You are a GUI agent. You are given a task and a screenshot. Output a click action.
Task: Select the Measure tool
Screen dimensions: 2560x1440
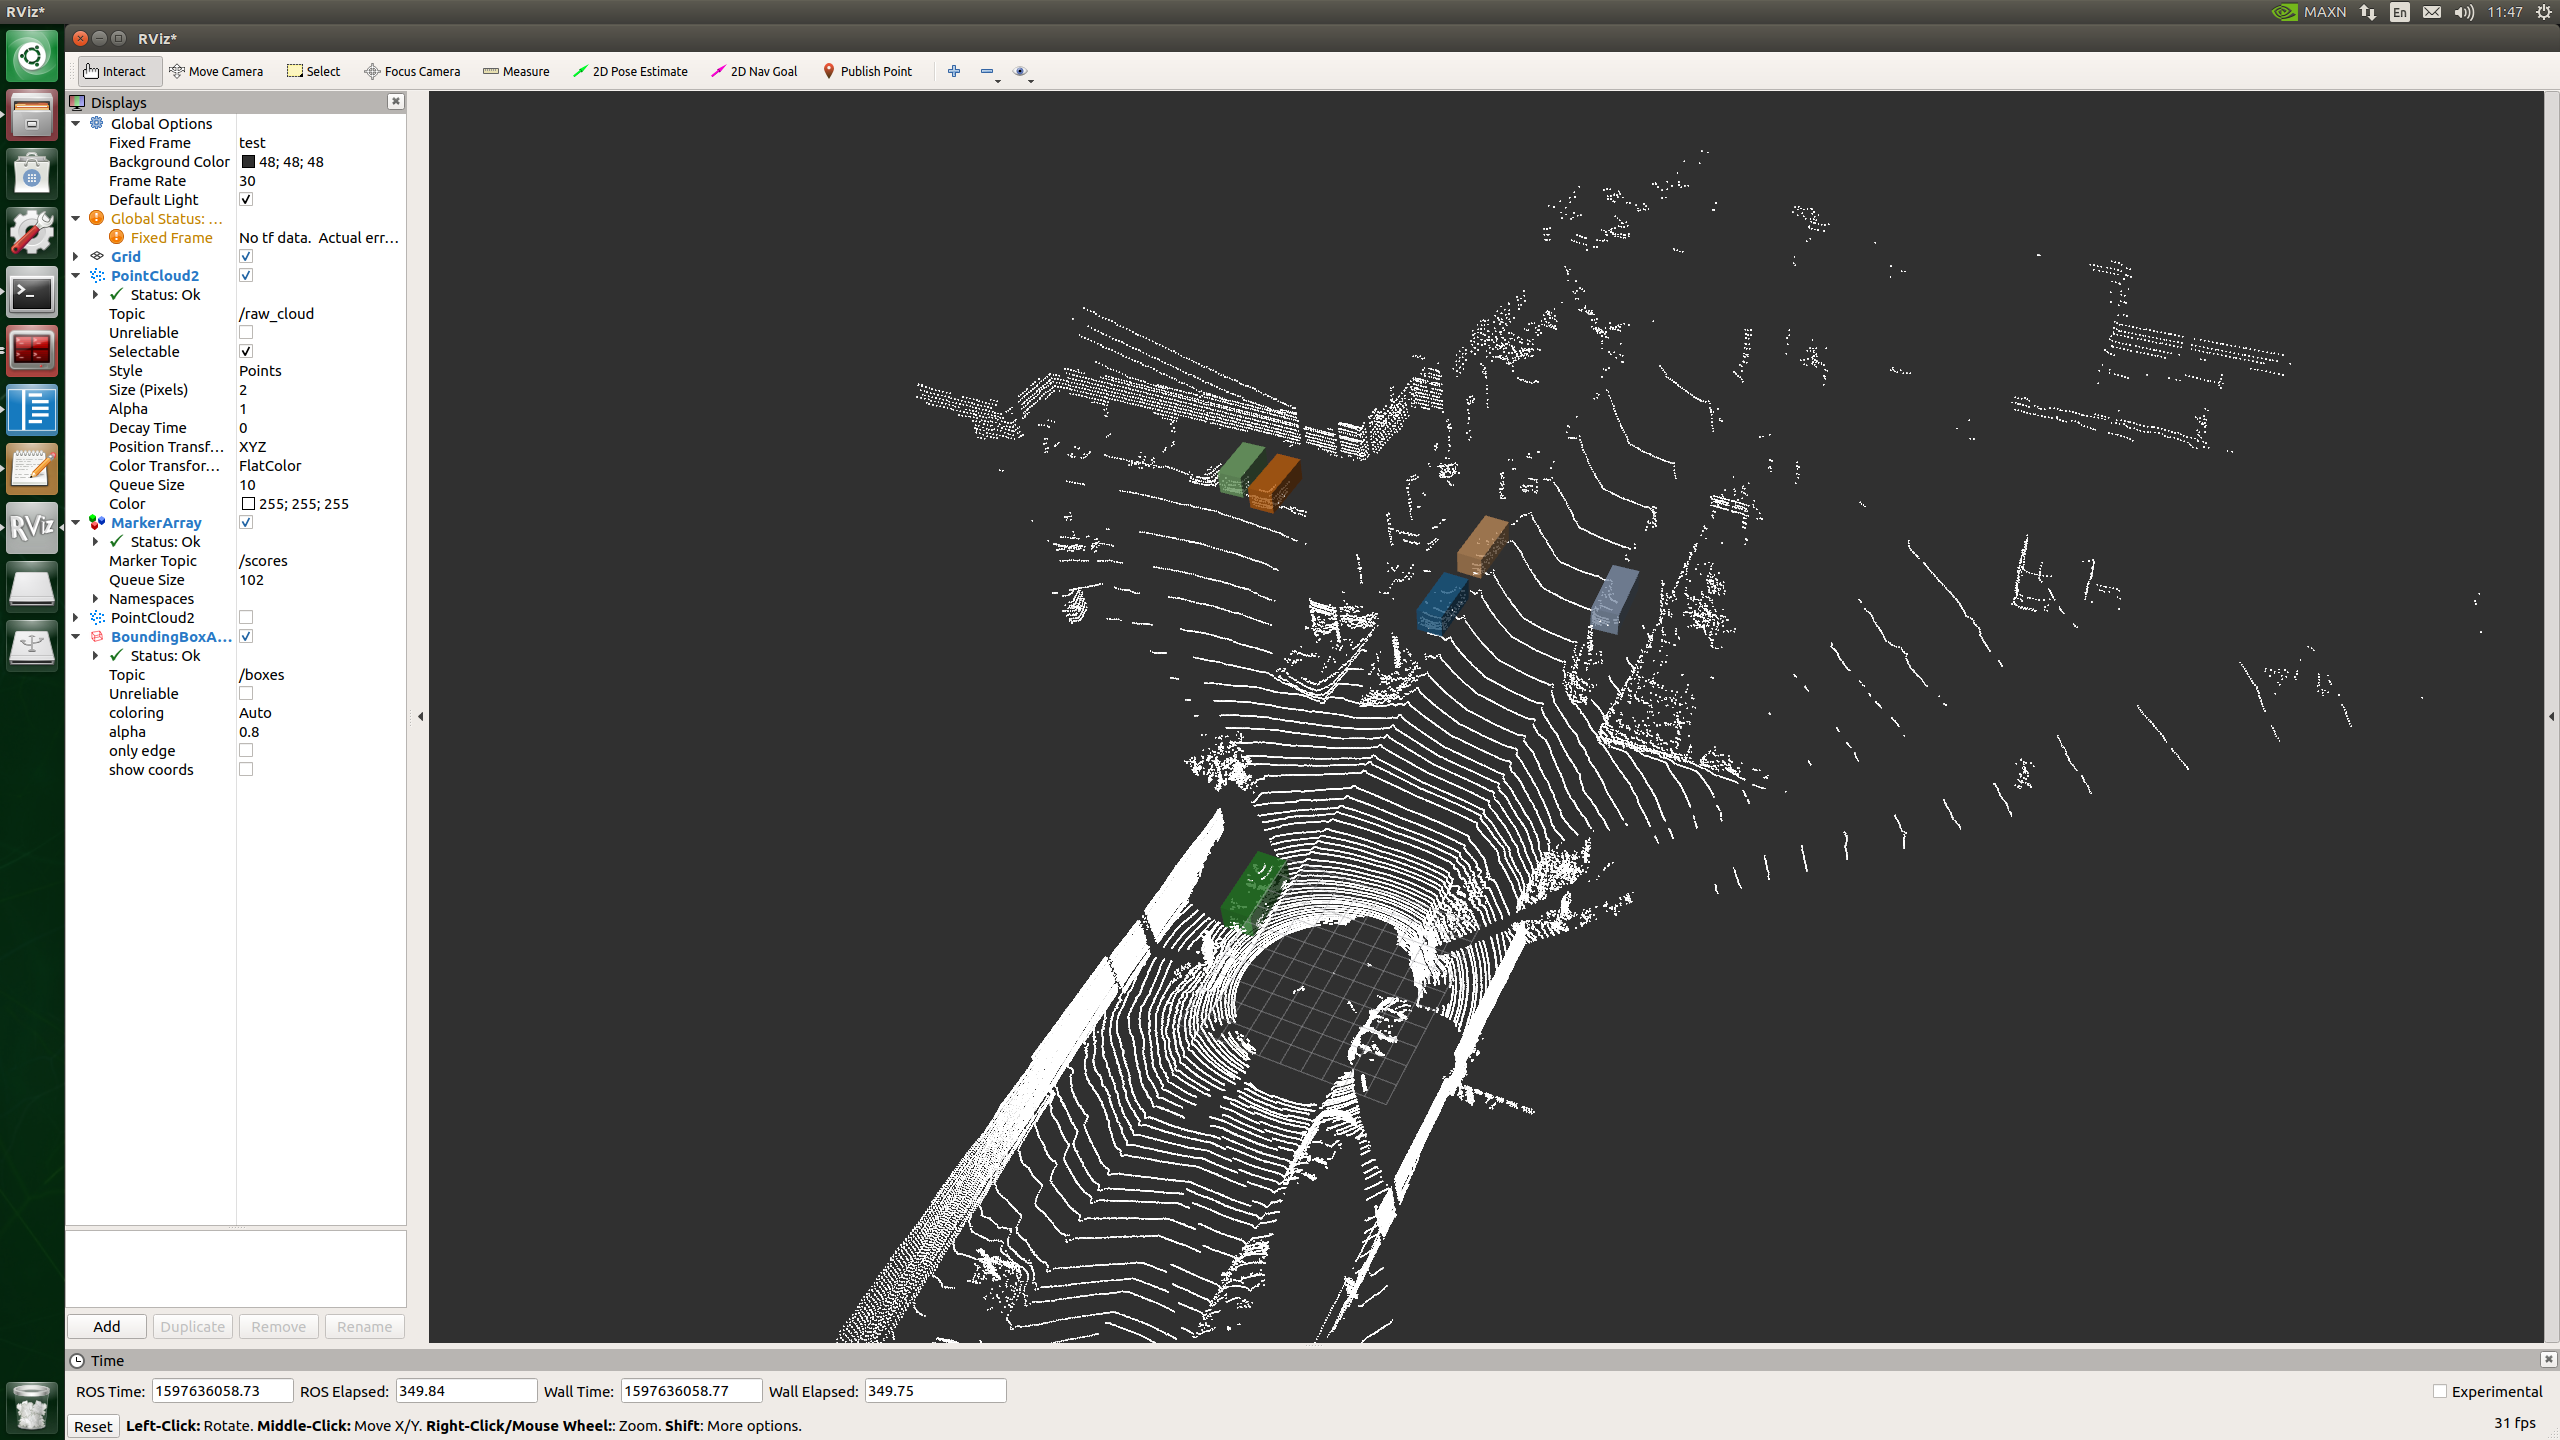point(516,71)
